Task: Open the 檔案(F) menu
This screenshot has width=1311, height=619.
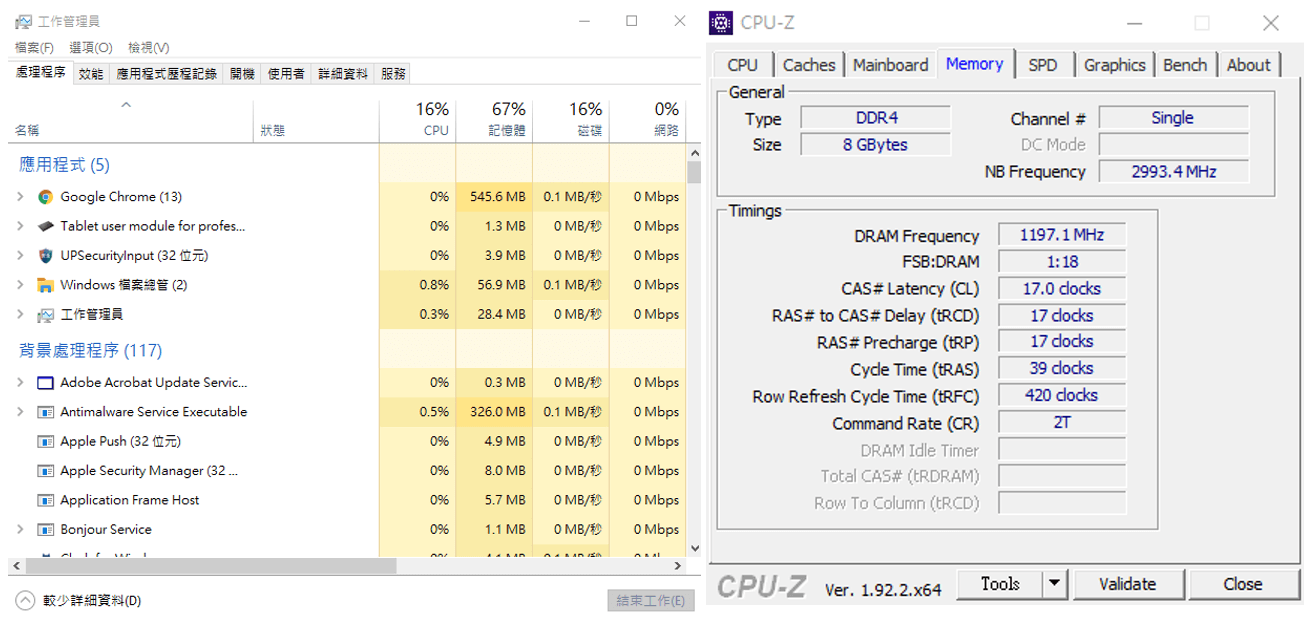Action: point(34,47)
